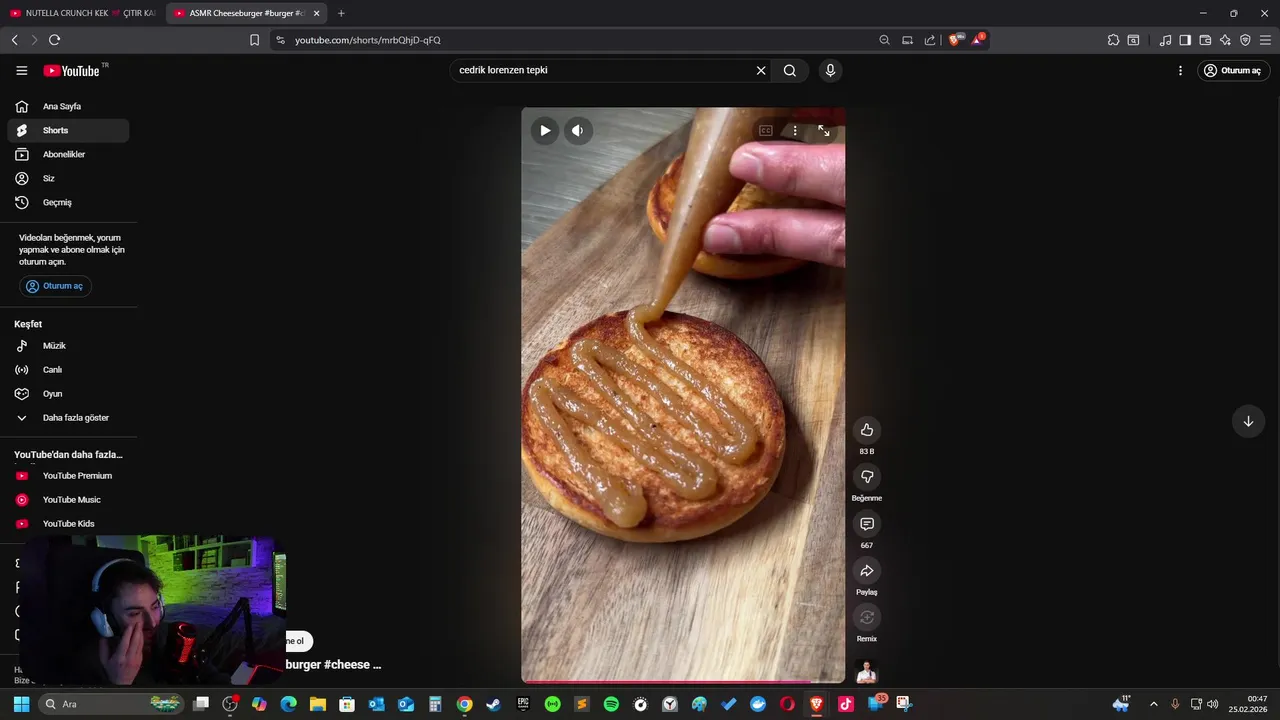Open Google Chrome from the taskbar
The image size is (1280, 720).
click(x=464, y=704)
